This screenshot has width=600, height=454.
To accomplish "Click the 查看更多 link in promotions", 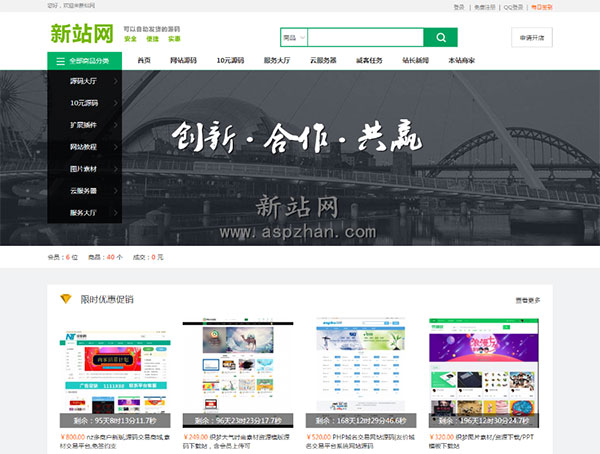I will [528, 300].
